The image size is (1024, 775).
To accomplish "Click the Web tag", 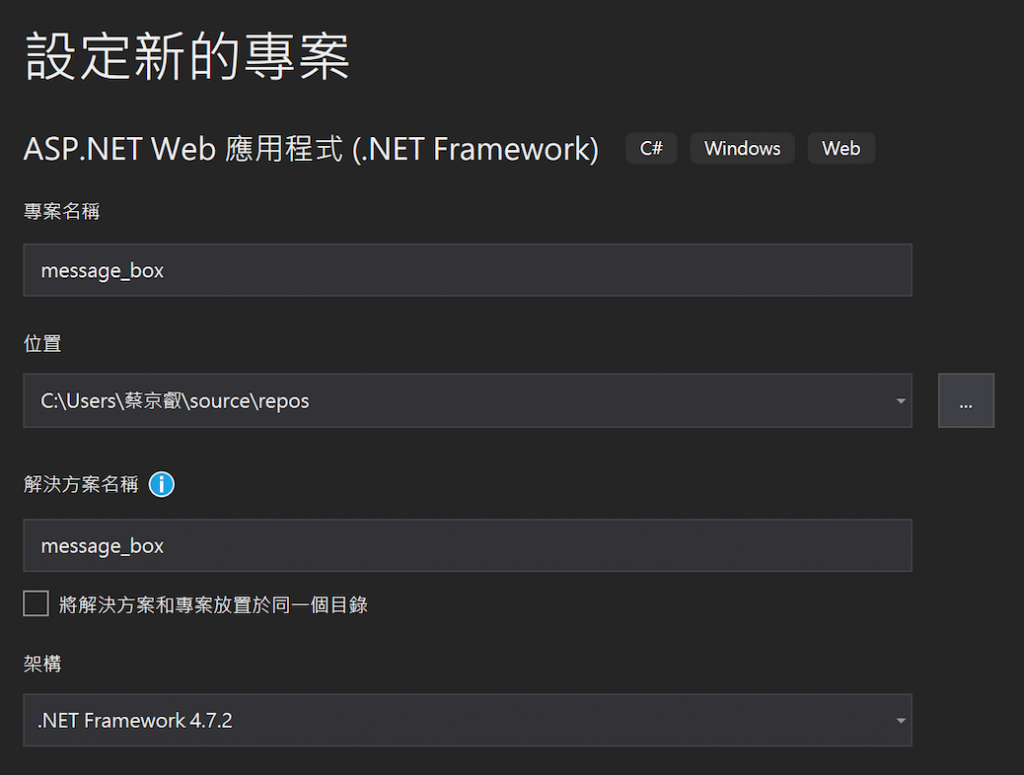I will coord(841,148).
